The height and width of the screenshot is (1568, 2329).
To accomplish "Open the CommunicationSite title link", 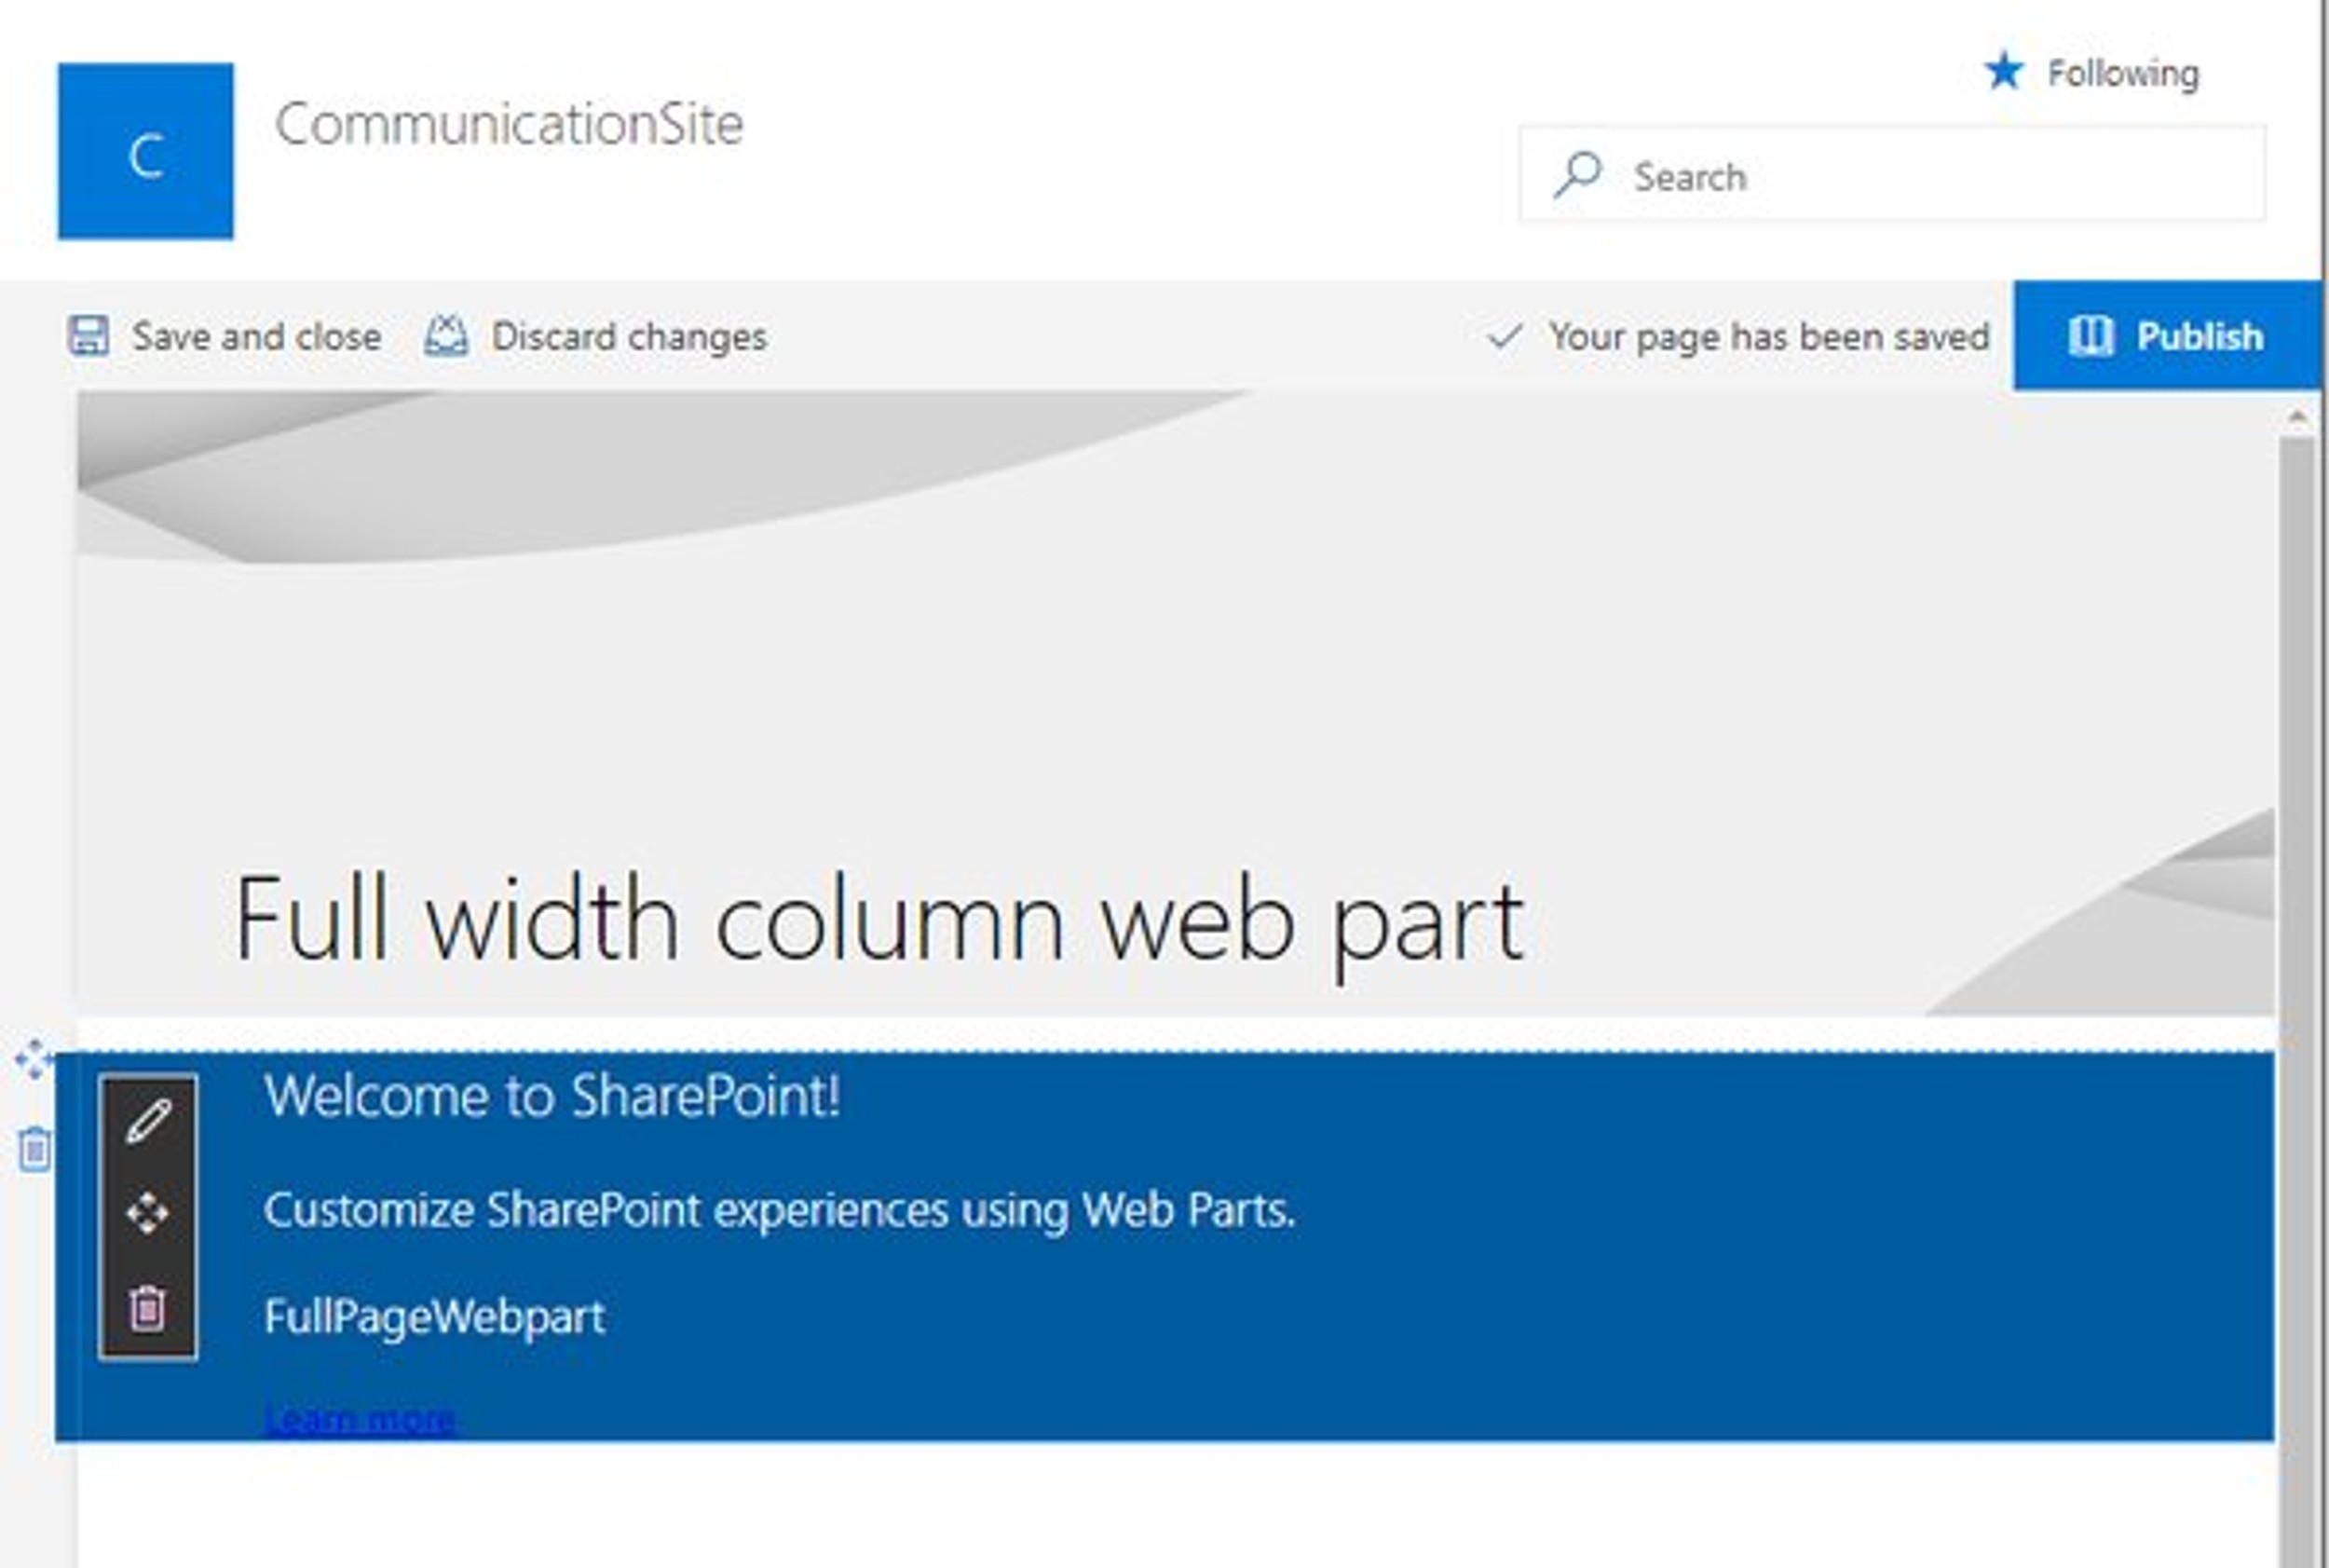I will (x=509, y=124).
